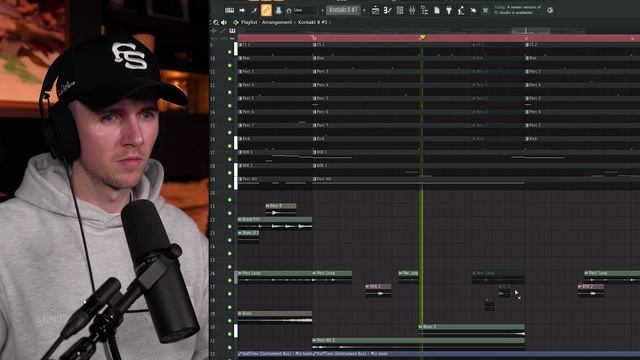This screenshot has width=640, height=360.
Task: Open the newer version available news message
Action: point(518,10)
